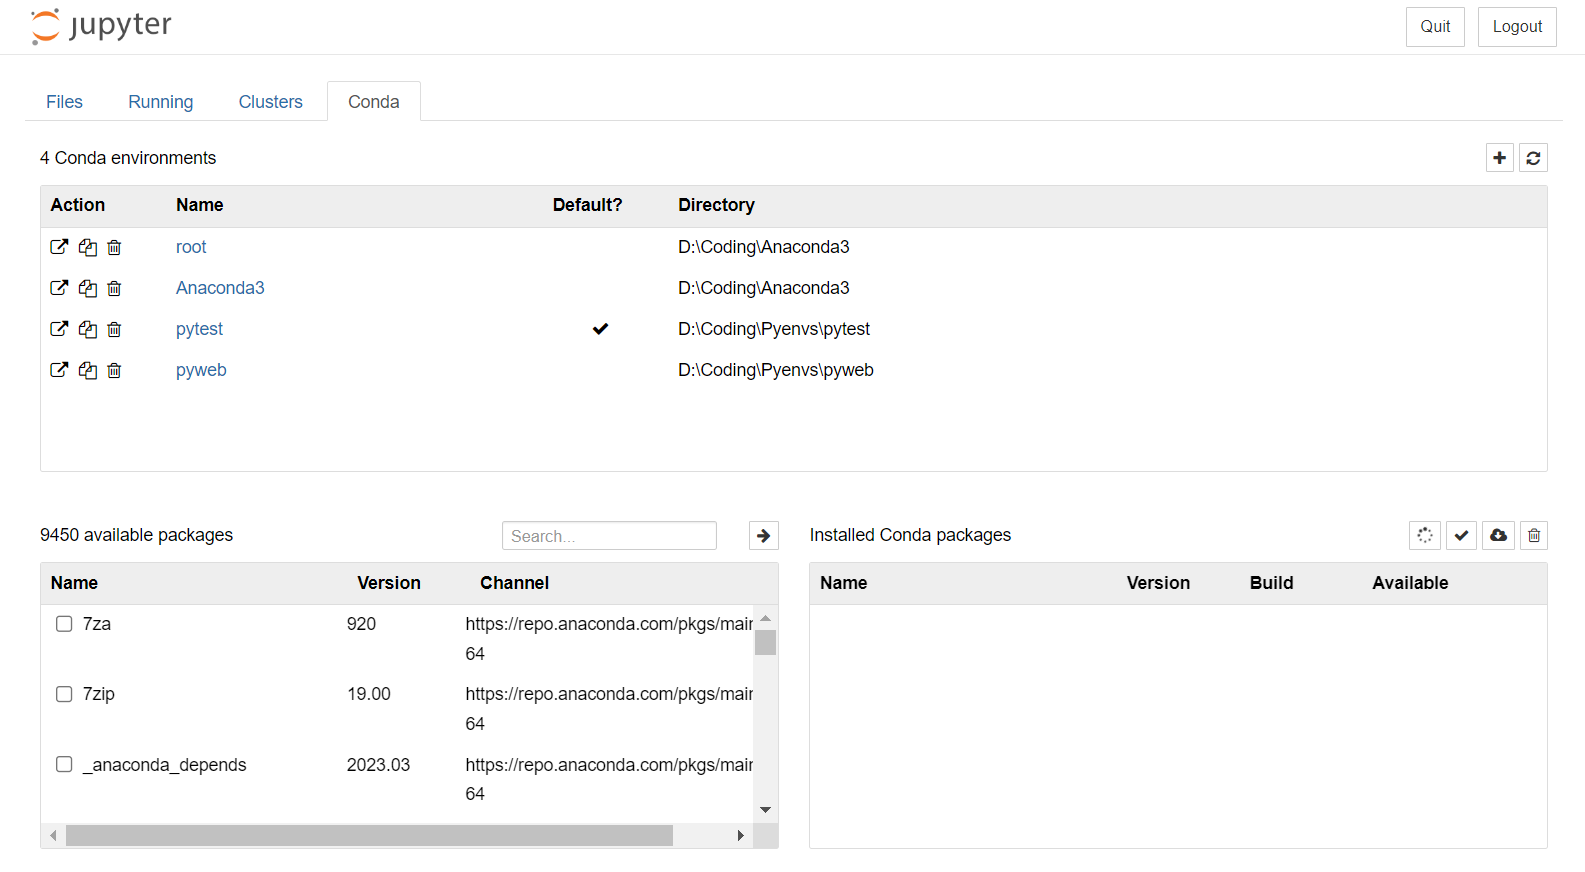The image size is (1585, 872).
Task: Click the 9450 available packages label
Action: pos(136,535)
